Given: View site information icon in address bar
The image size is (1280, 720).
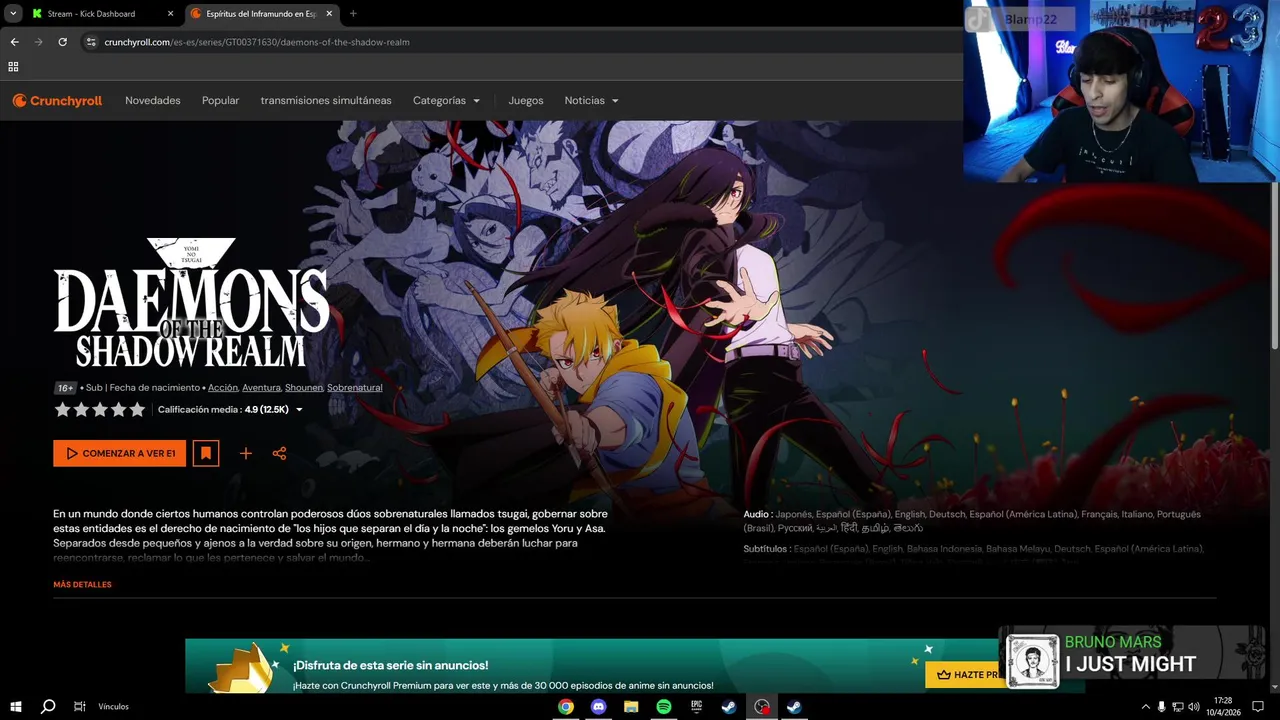Looking at the screenshot, I should tap(91, 42).
